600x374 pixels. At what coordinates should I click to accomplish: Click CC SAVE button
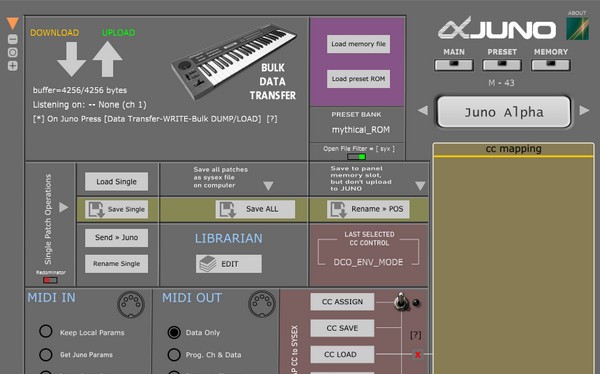(x=342, y=328)
